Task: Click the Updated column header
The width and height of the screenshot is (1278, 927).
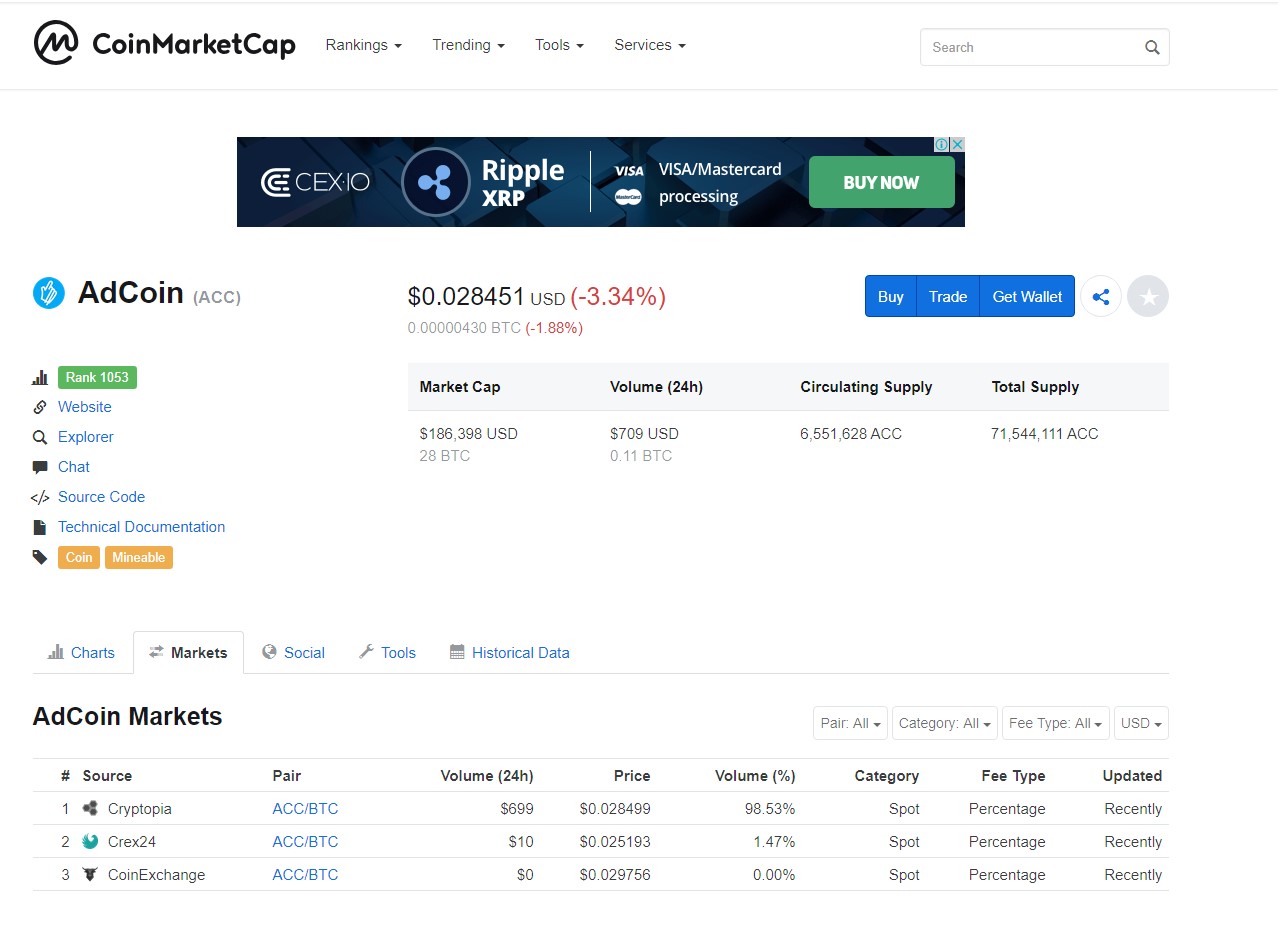Action: (1132, 775)
